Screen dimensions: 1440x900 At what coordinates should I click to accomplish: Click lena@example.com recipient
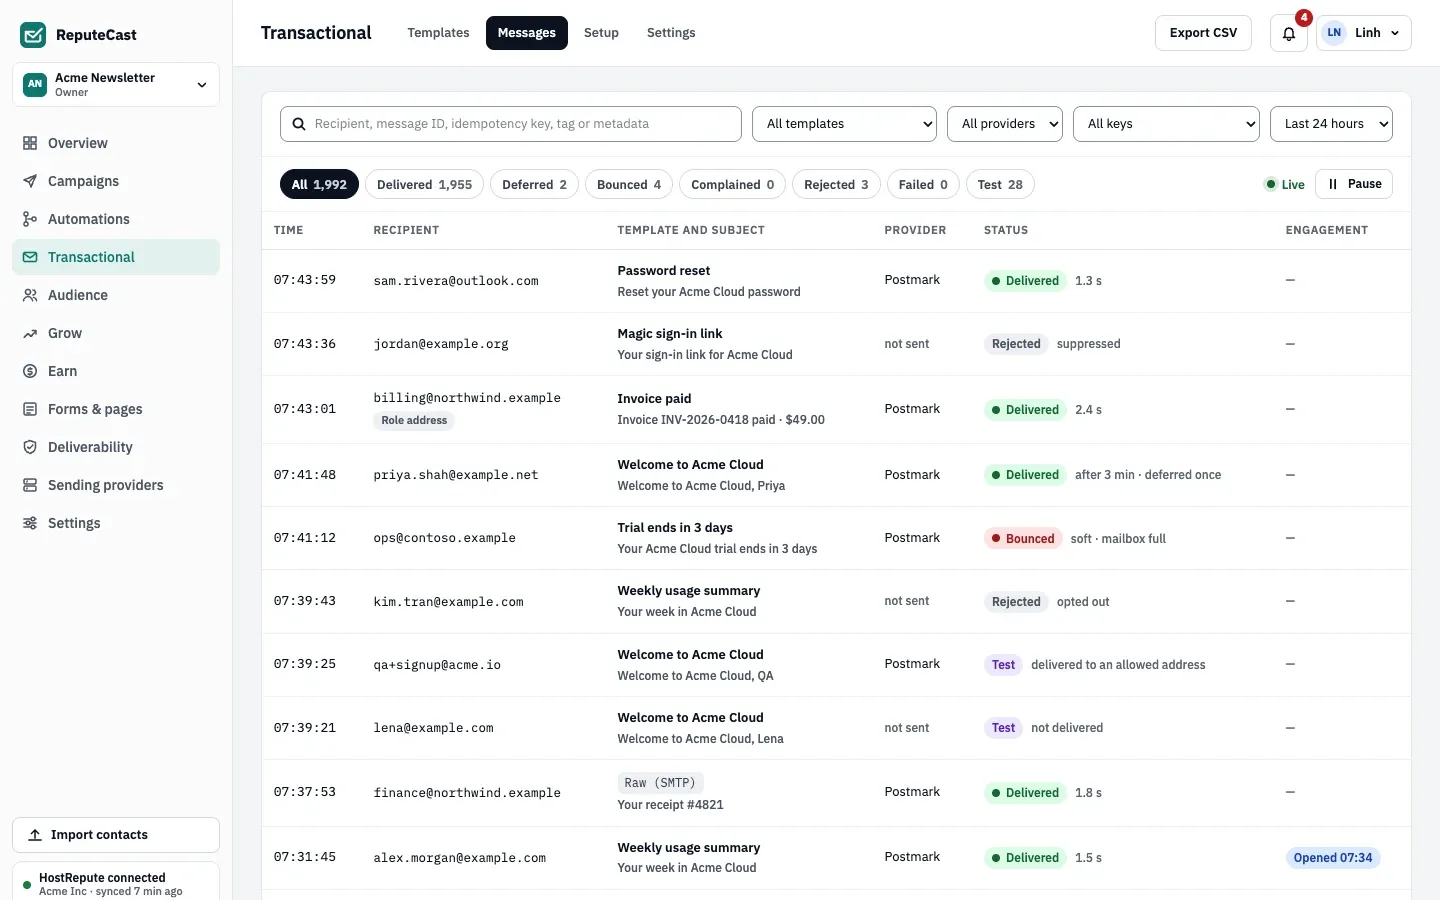coord(434,728)
